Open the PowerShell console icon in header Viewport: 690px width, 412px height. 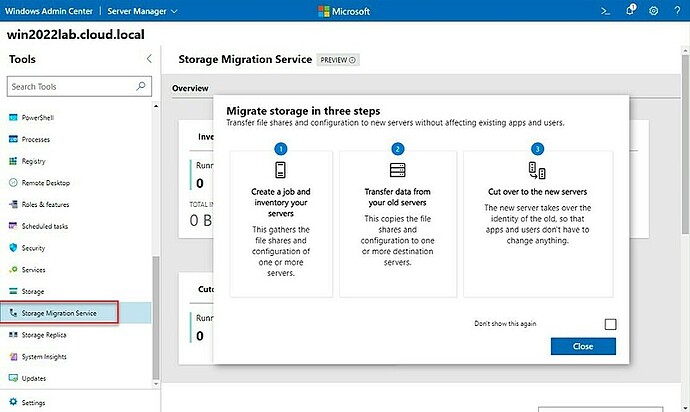606,11
